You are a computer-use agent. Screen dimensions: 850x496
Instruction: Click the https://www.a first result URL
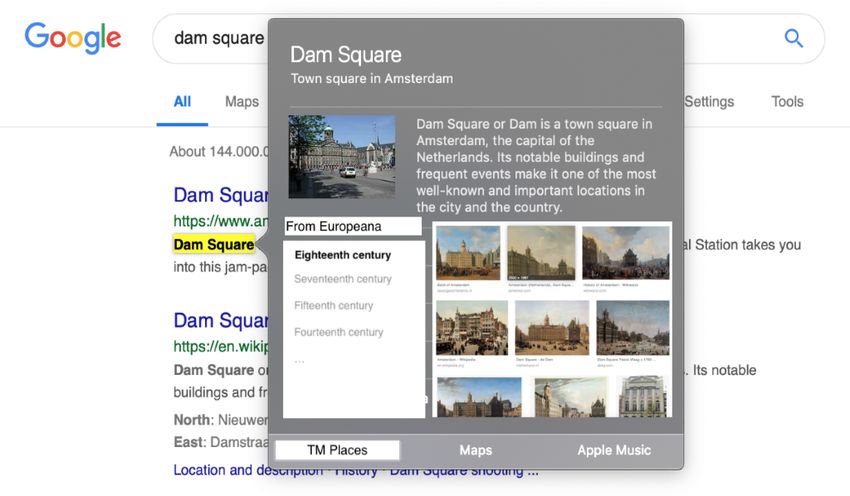coord(221,221)
